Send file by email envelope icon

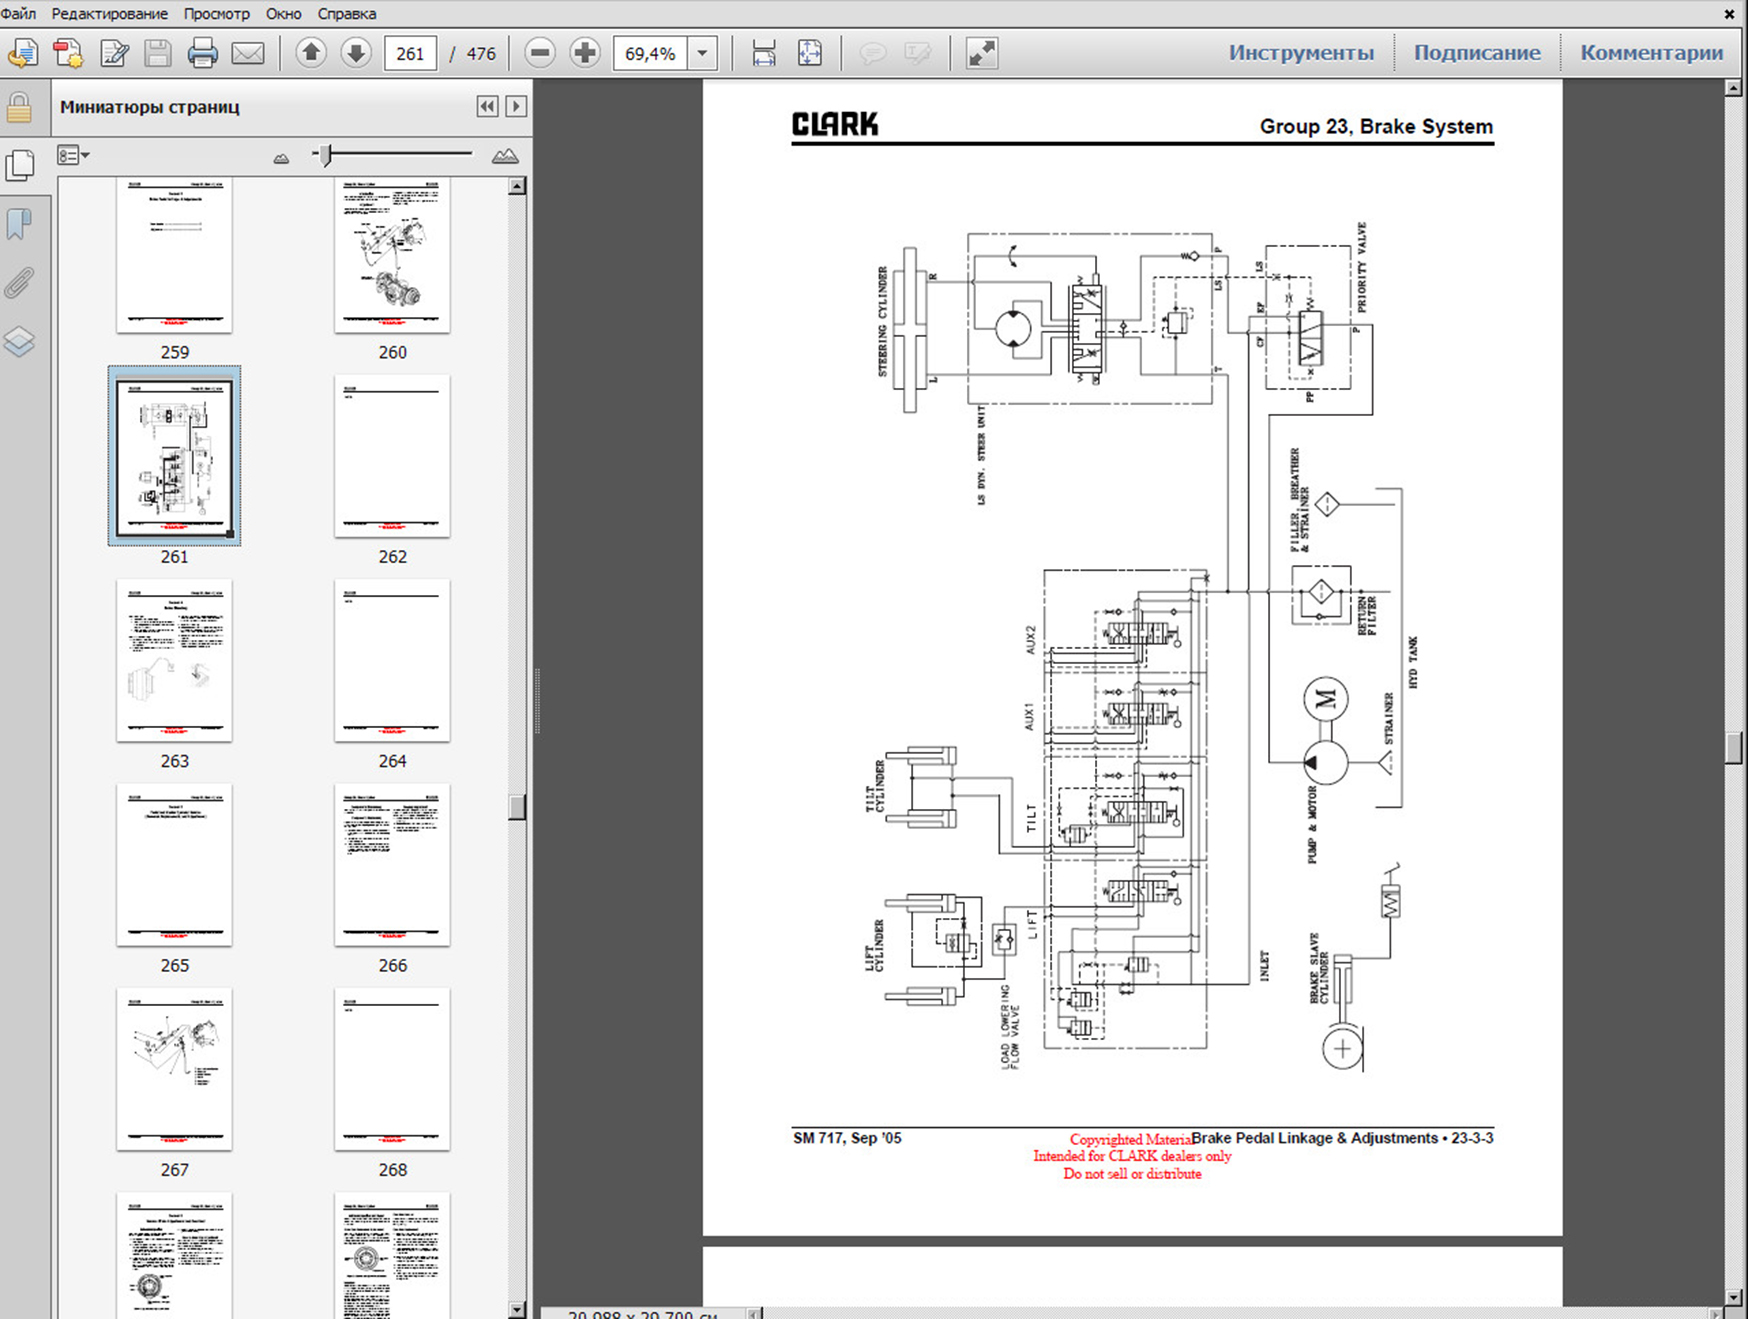pyautogui.click(x=247, y=53)
